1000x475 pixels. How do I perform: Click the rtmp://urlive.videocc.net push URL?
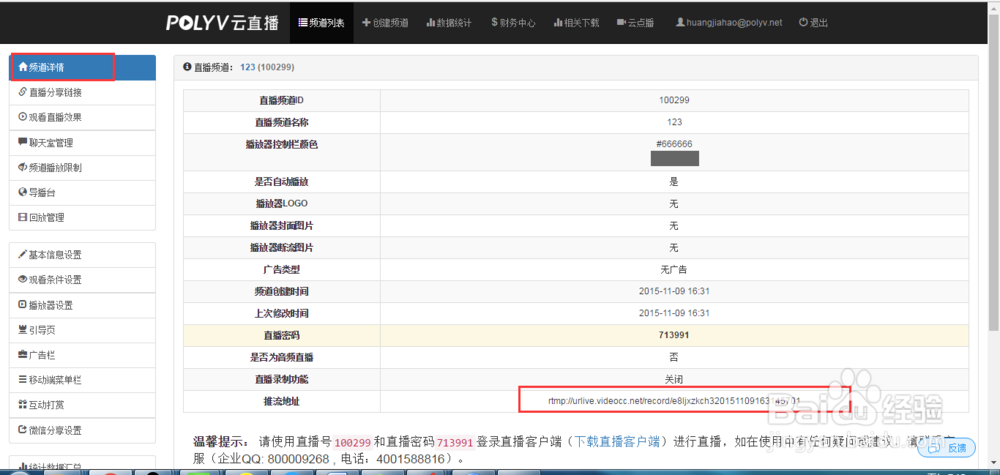674,401
